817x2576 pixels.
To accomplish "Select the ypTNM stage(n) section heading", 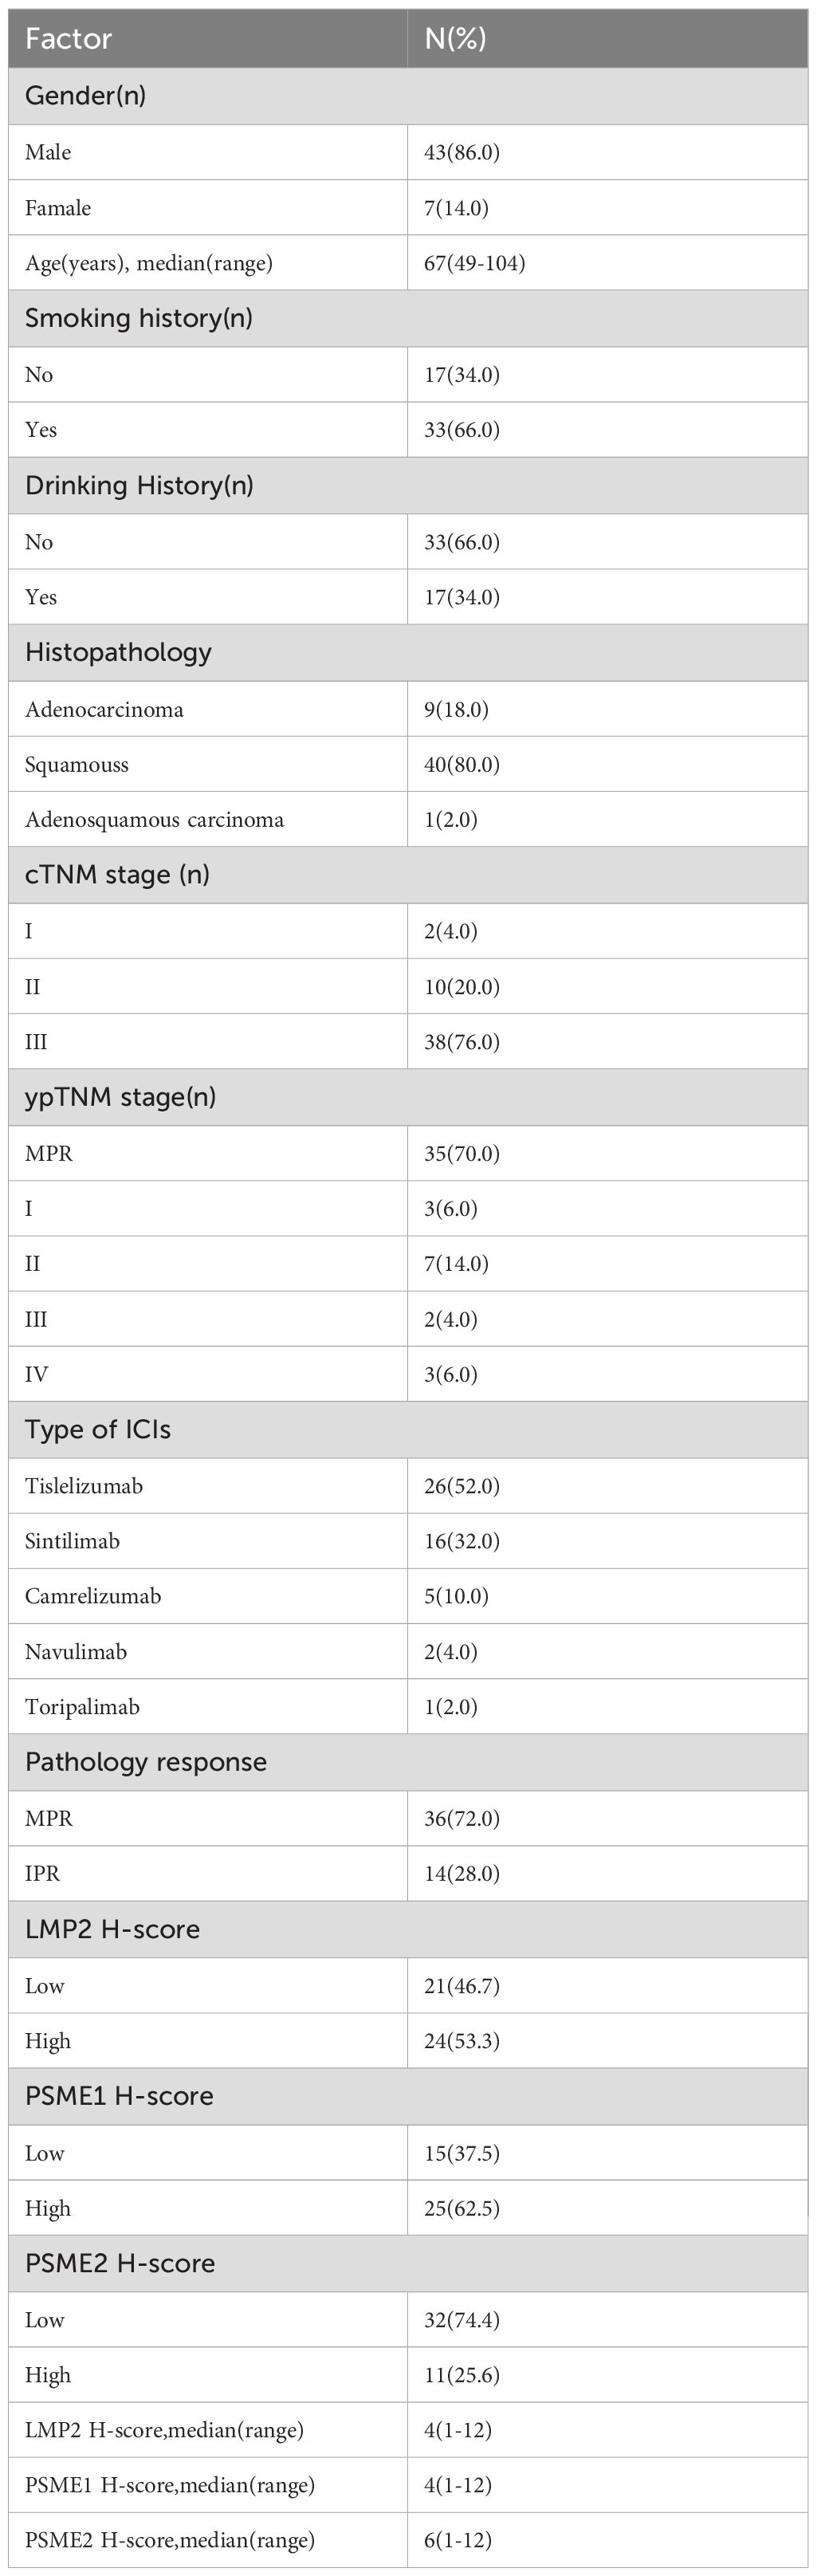I will click(x=120, y=1098).
